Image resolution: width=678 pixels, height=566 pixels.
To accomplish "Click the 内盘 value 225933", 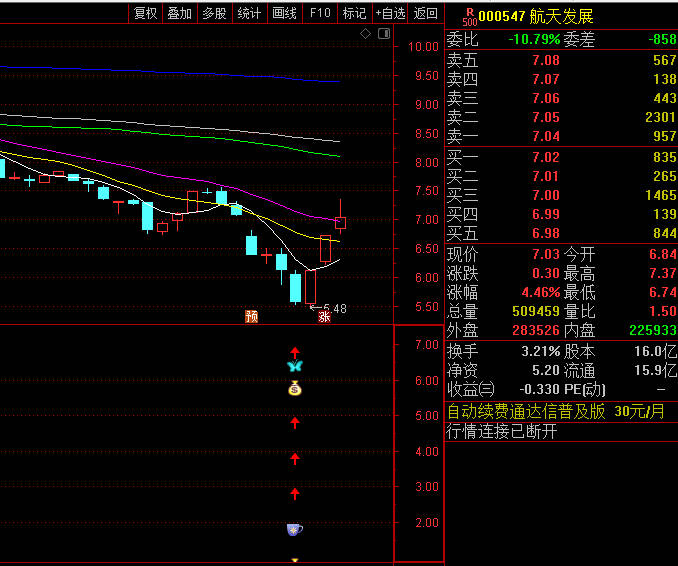I will click(x=653, y=330).
